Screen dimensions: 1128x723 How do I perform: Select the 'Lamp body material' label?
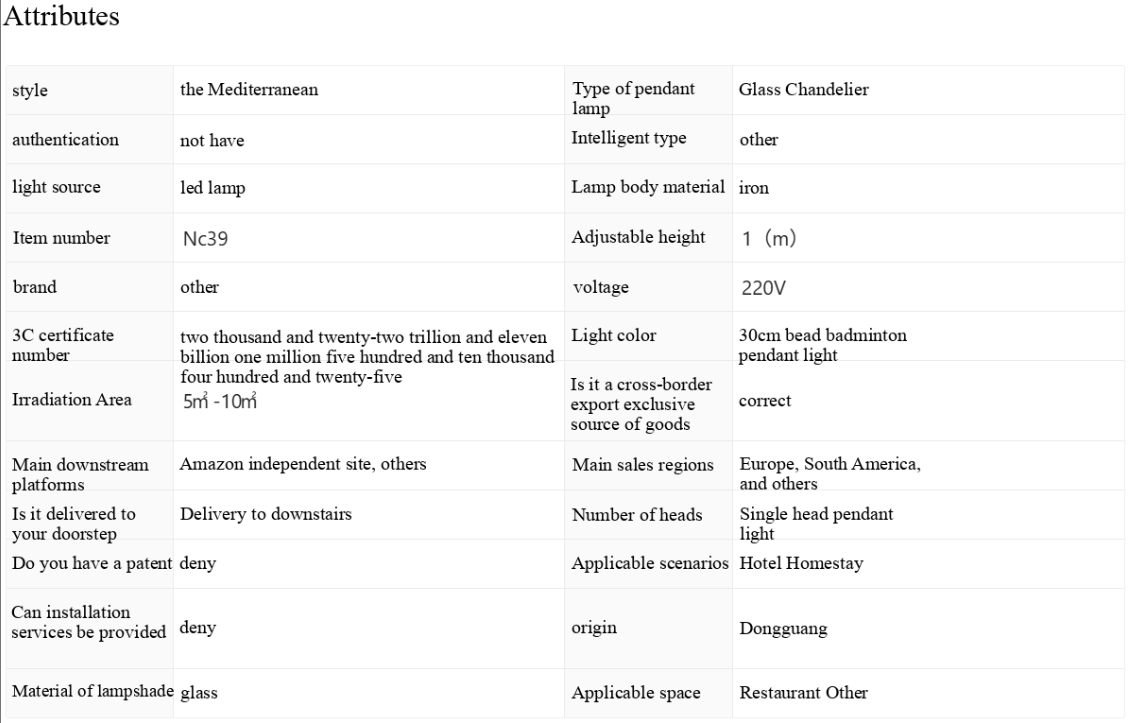point(647,187)
